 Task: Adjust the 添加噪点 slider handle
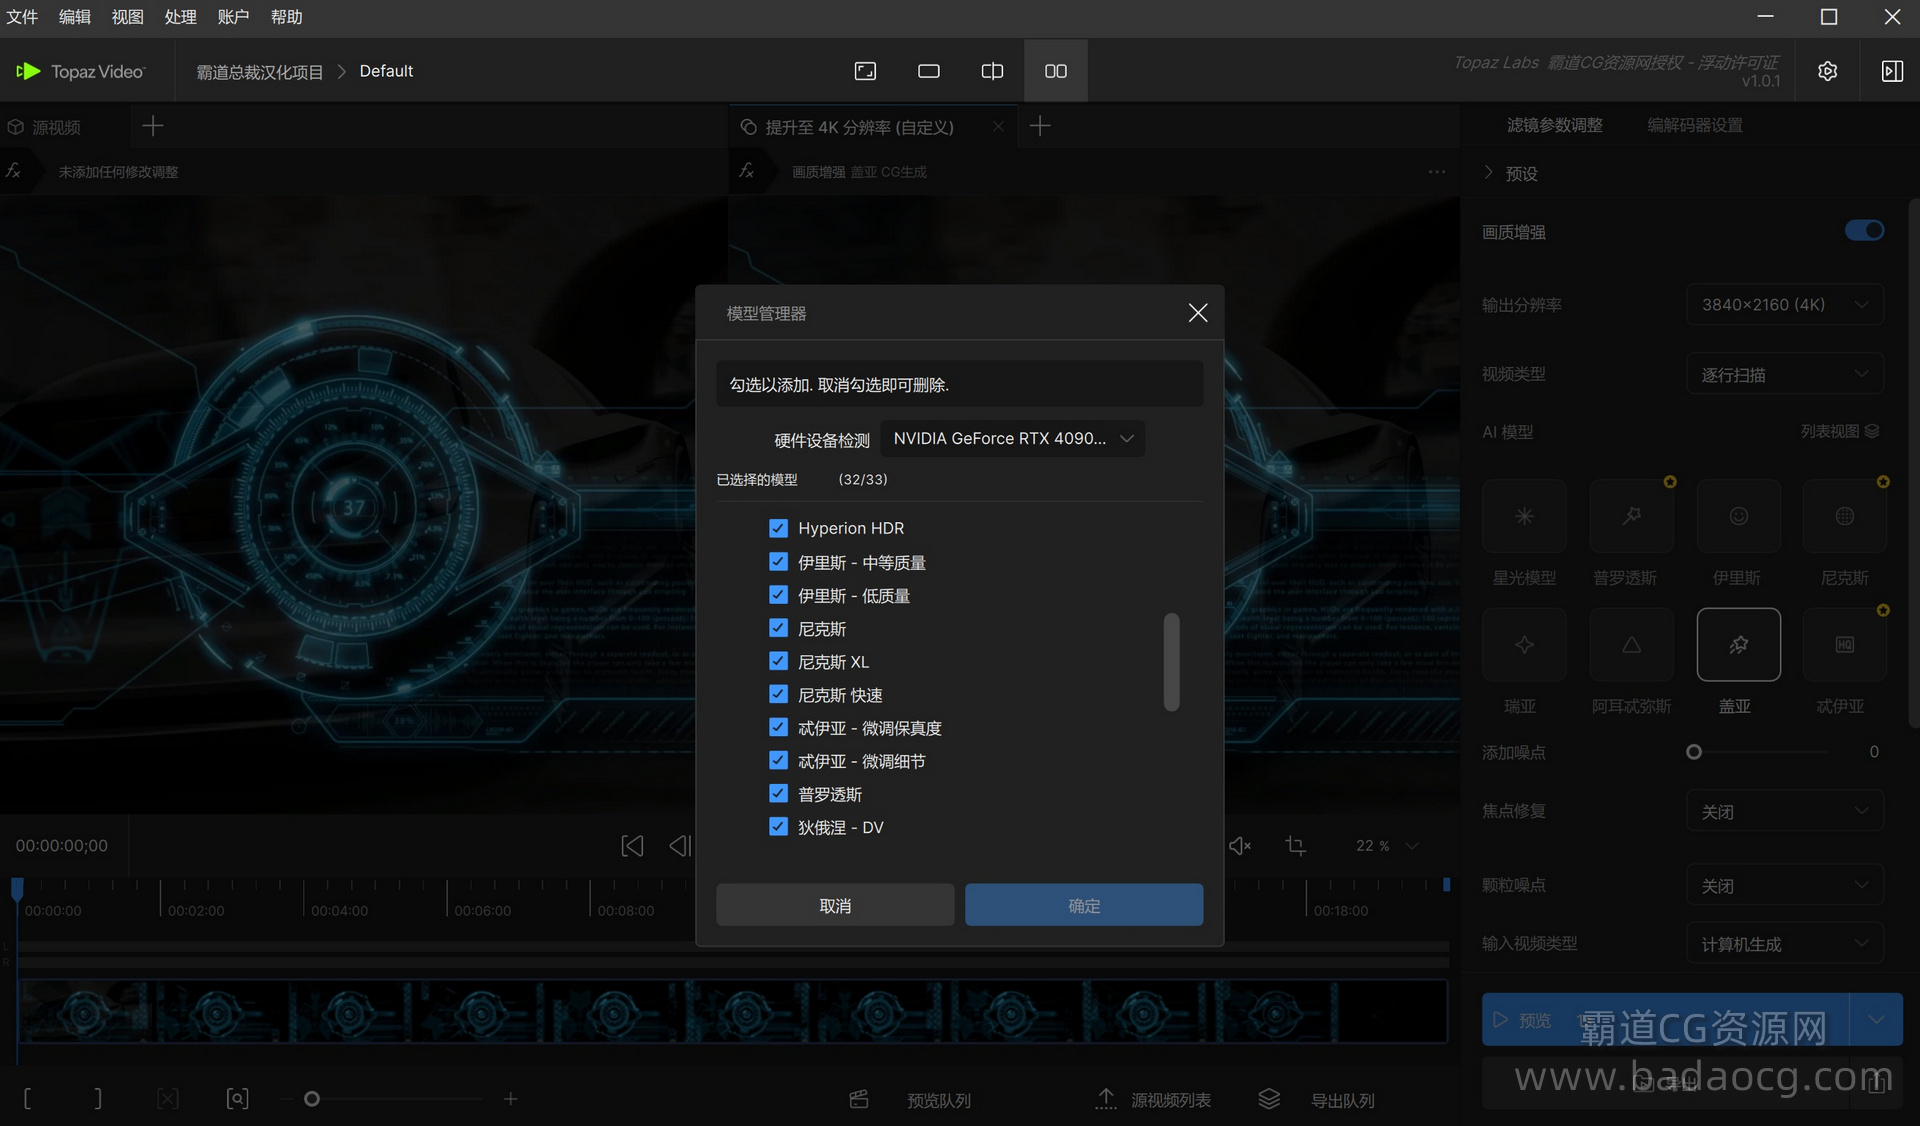point(1693,752)
